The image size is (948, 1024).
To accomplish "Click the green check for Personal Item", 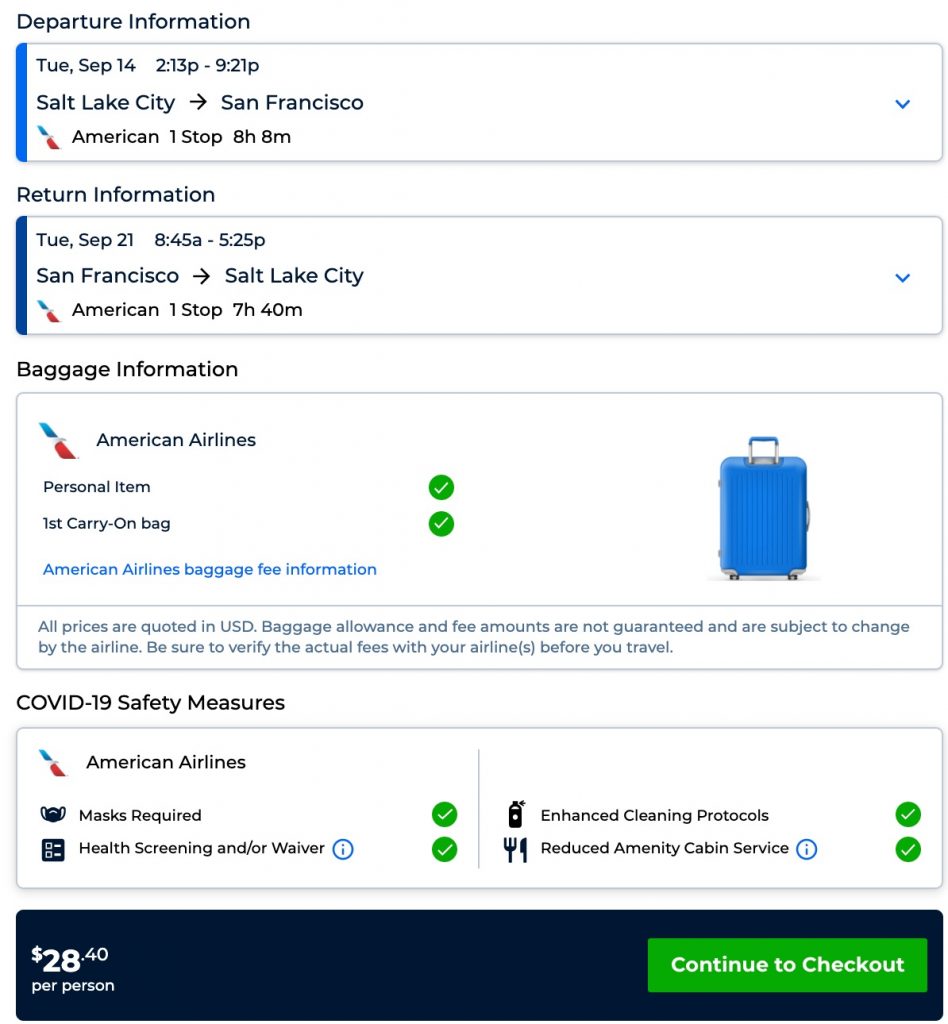I will click(441, 487).
